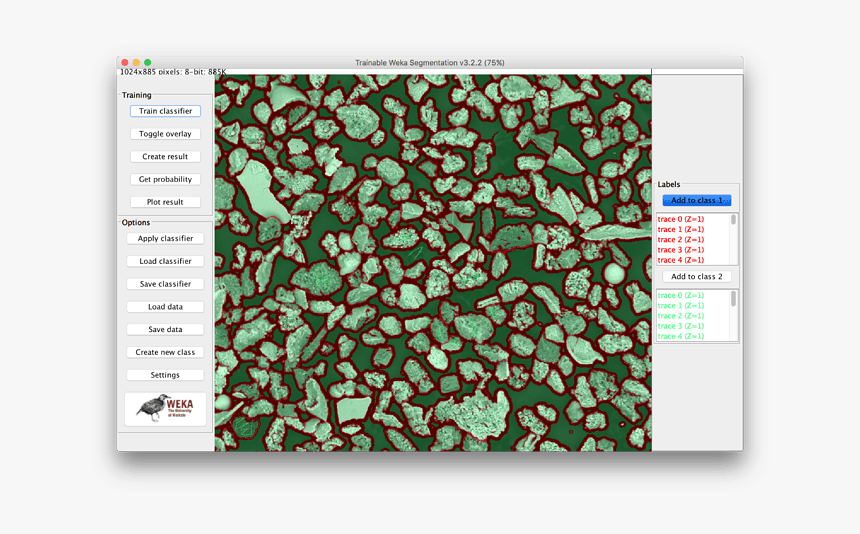
Task: Click the WEKA bird logo
Action: tap(165, 409)
